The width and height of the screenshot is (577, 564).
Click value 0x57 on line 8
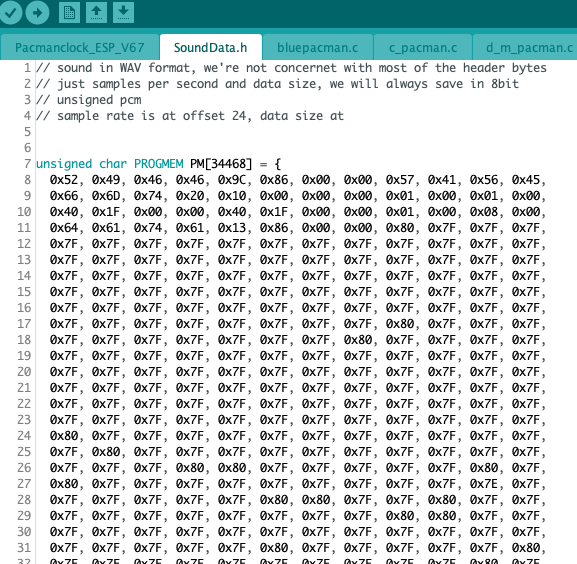(x=400, y=180)
